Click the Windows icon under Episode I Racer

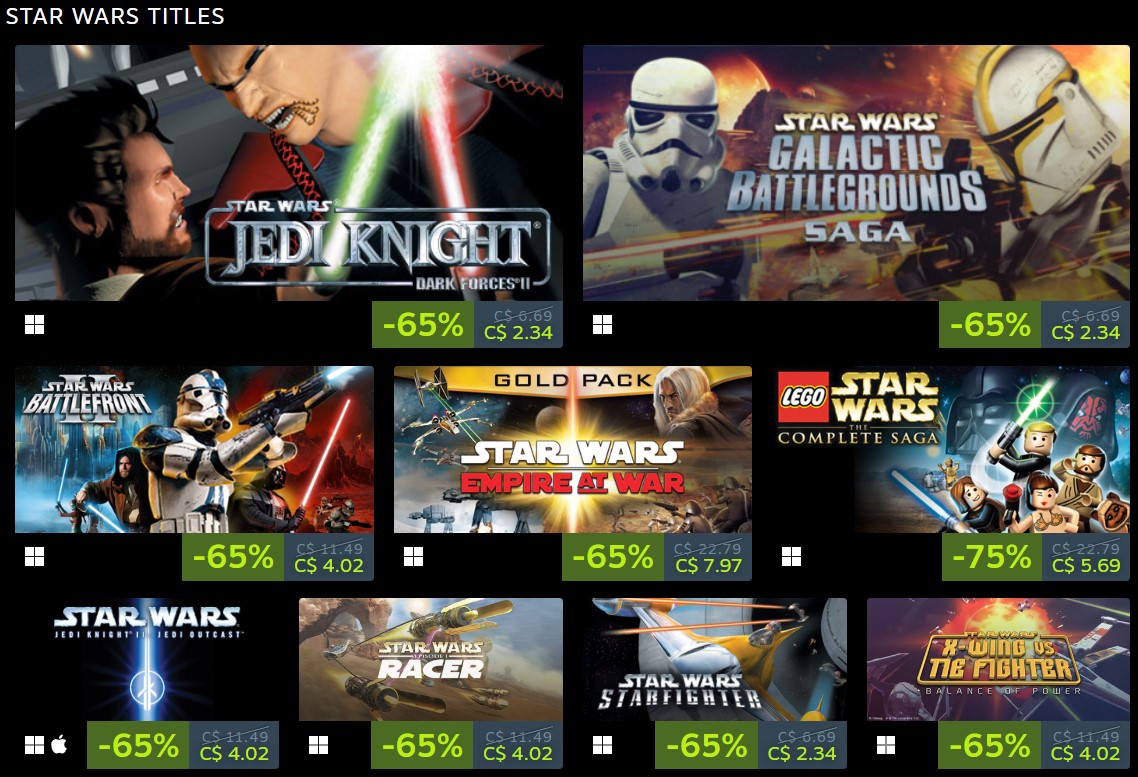318,745
